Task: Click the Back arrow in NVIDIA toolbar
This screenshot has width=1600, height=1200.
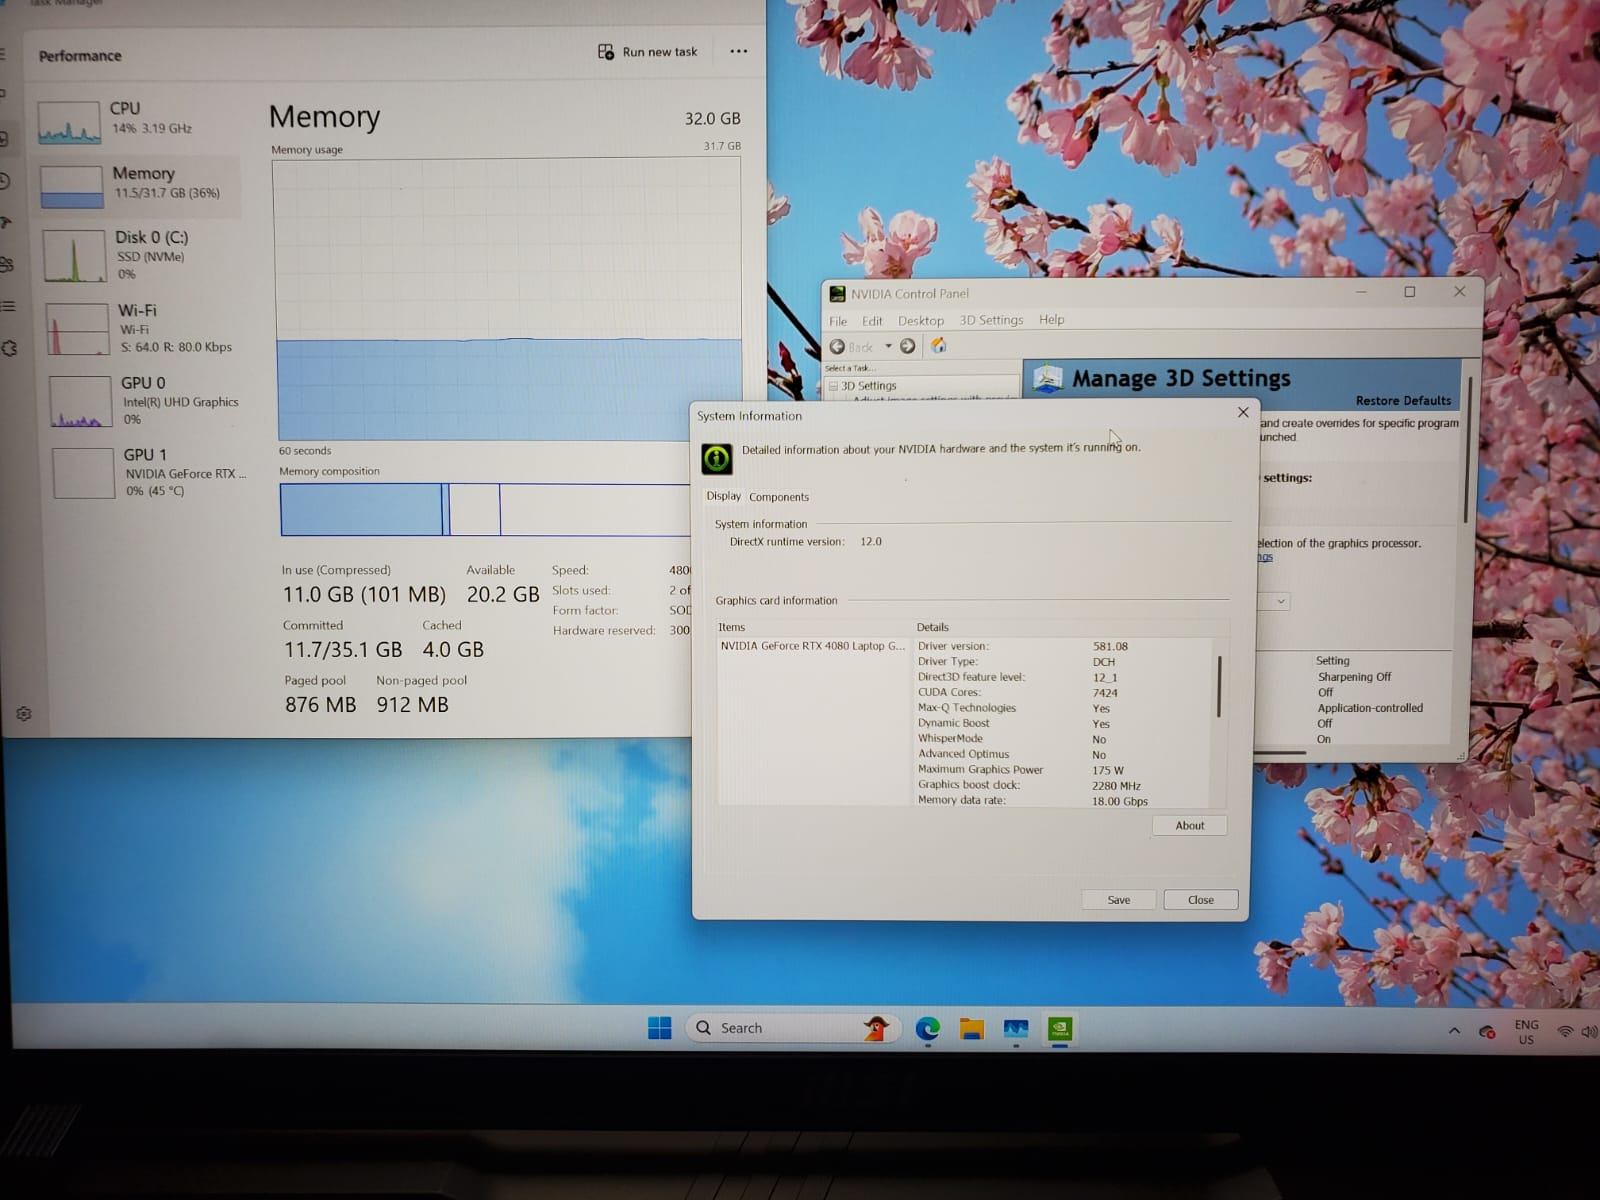Action: point(838,347)
